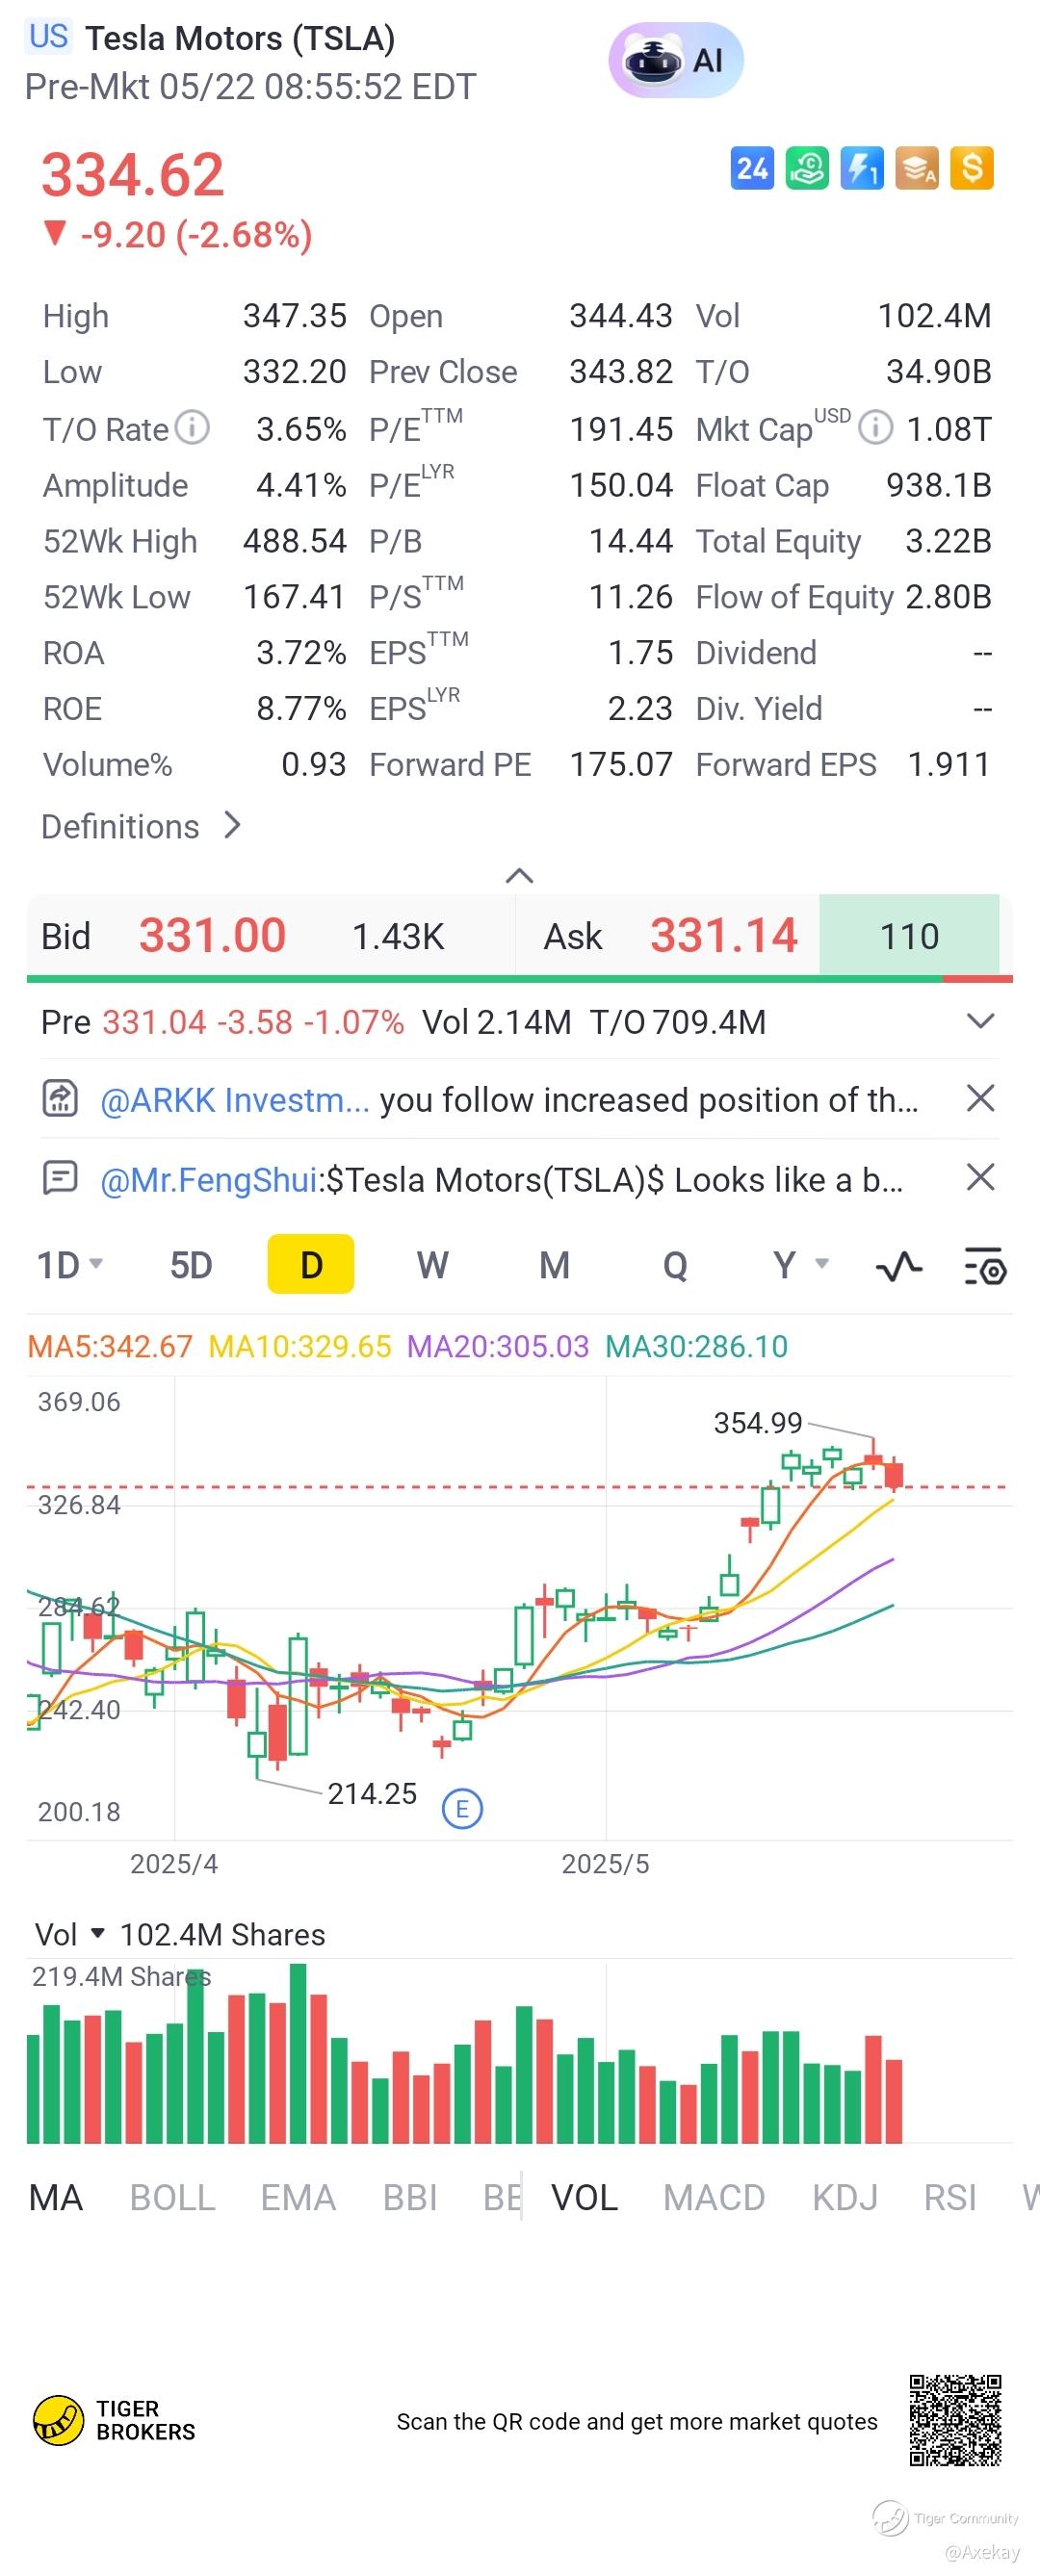Viewport: 1040px width, 2576px height.
Task: Dismiss the ARKK Investment notification
Action: click(981, 1098)
